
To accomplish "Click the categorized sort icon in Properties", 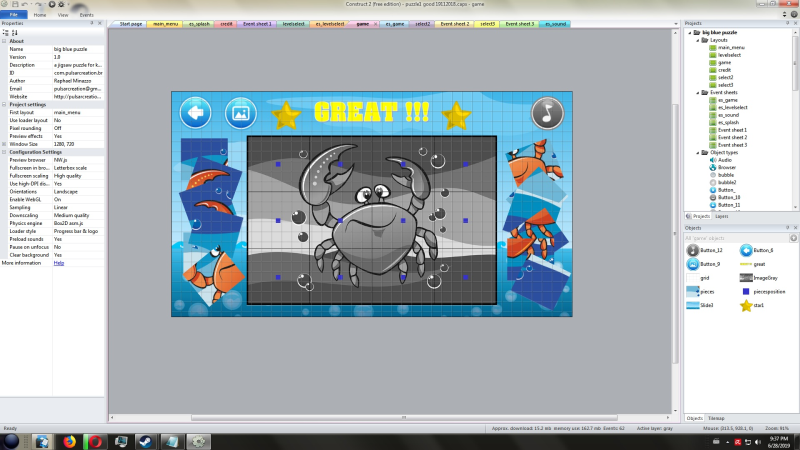I will coord(6,33).
